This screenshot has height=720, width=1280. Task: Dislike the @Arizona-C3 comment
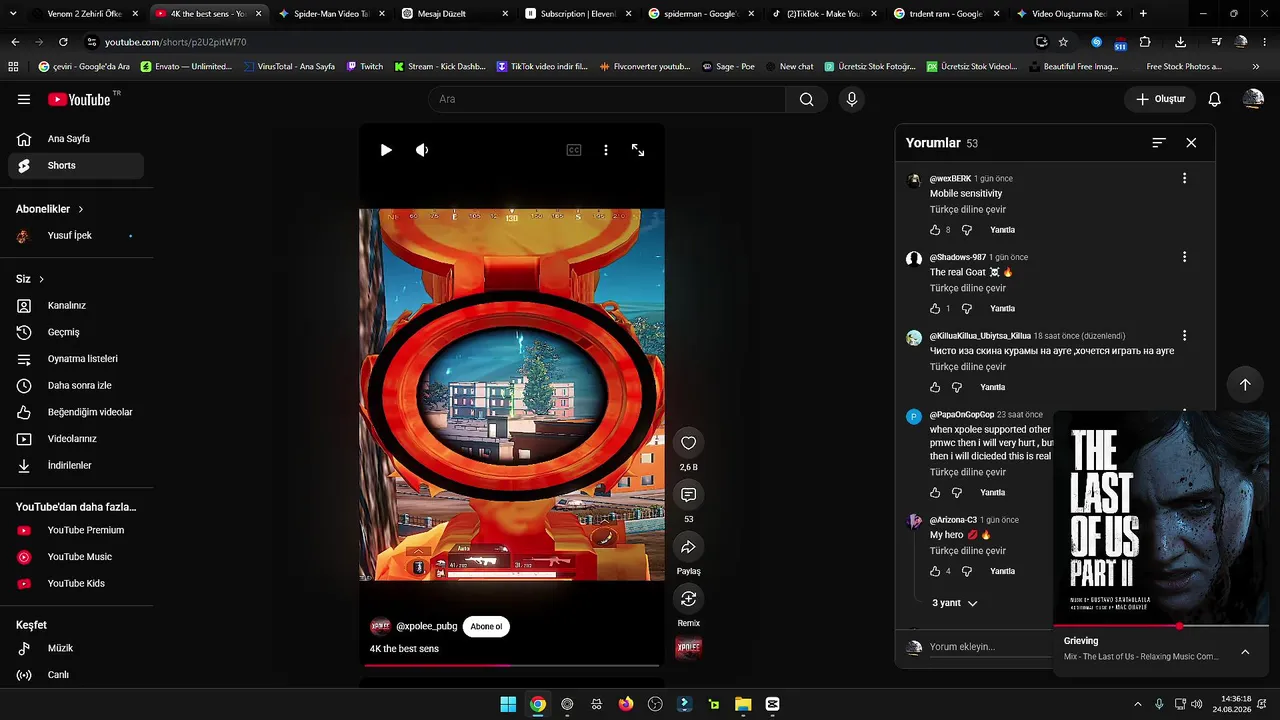pyautogui.click(x=967, y=572)
